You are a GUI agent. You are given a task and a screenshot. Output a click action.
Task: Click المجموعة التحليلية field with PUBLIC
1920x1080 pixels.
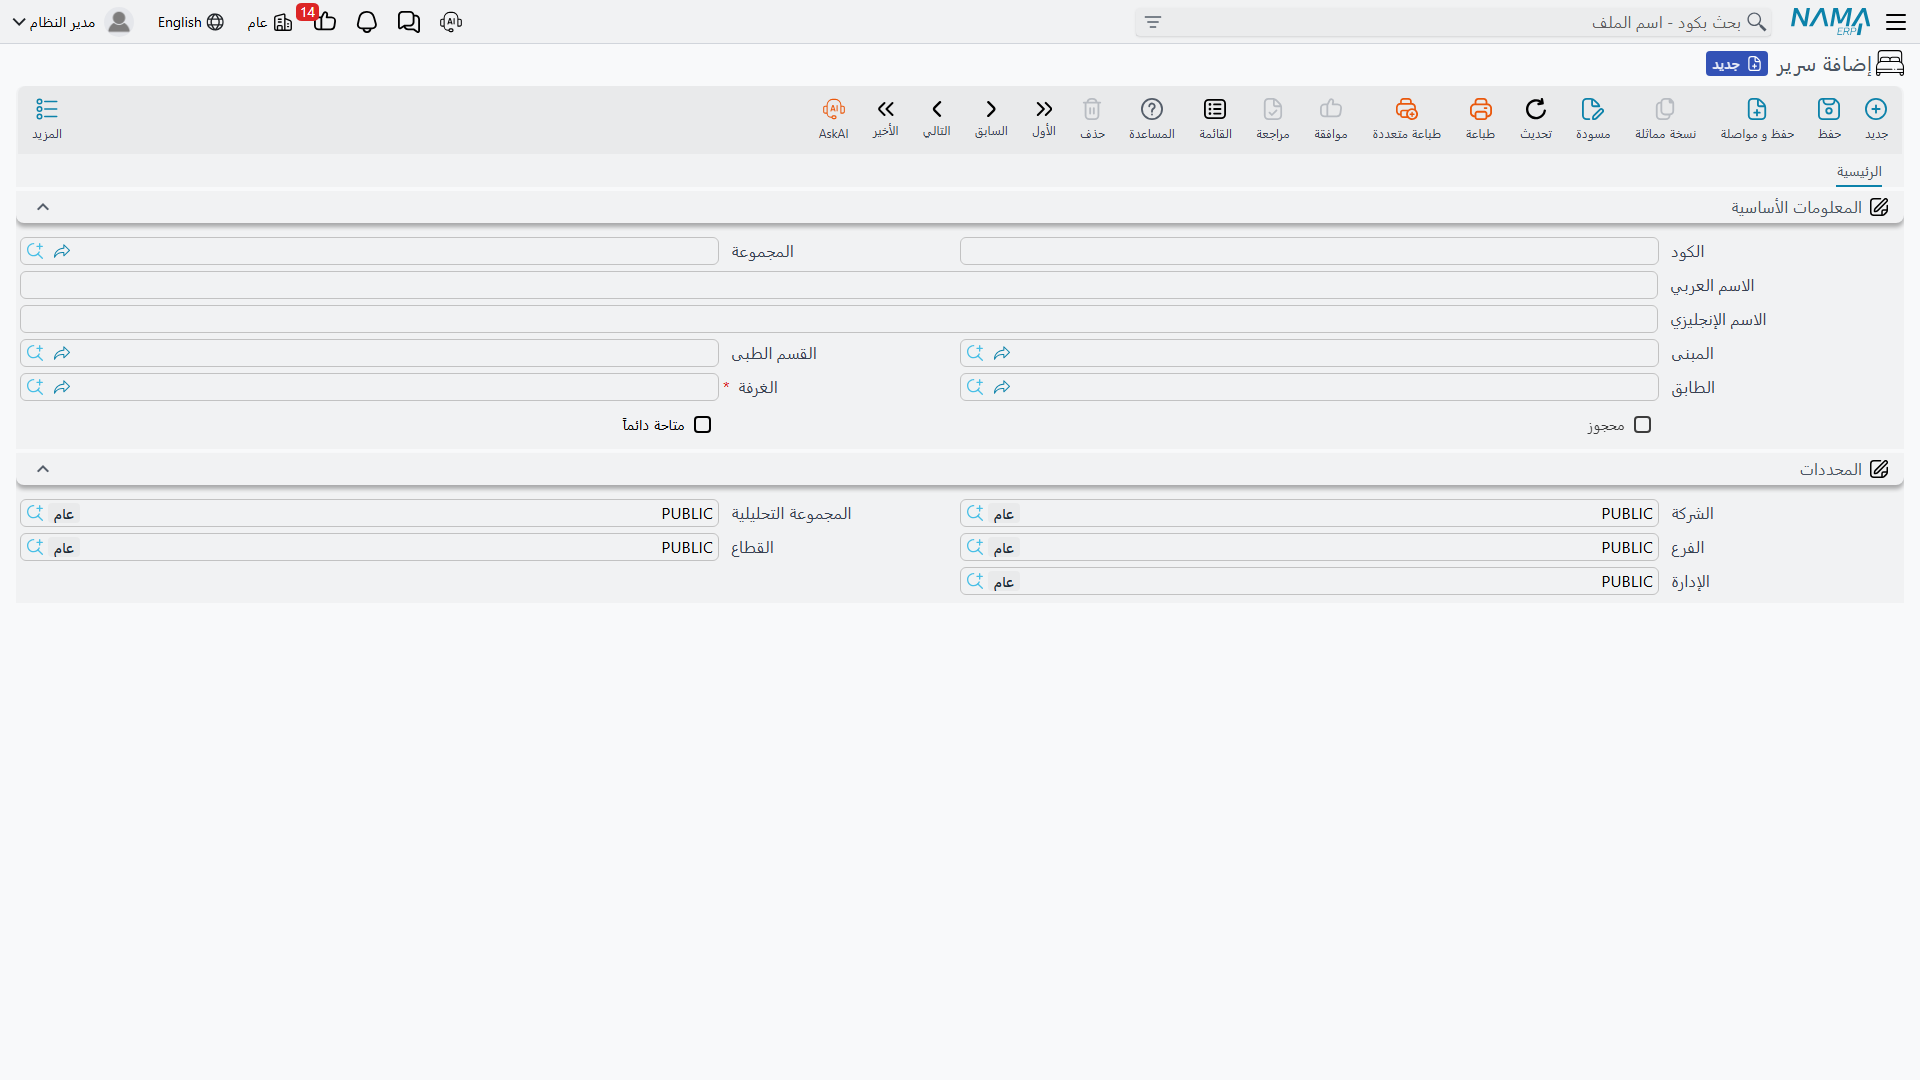point(369,513)
